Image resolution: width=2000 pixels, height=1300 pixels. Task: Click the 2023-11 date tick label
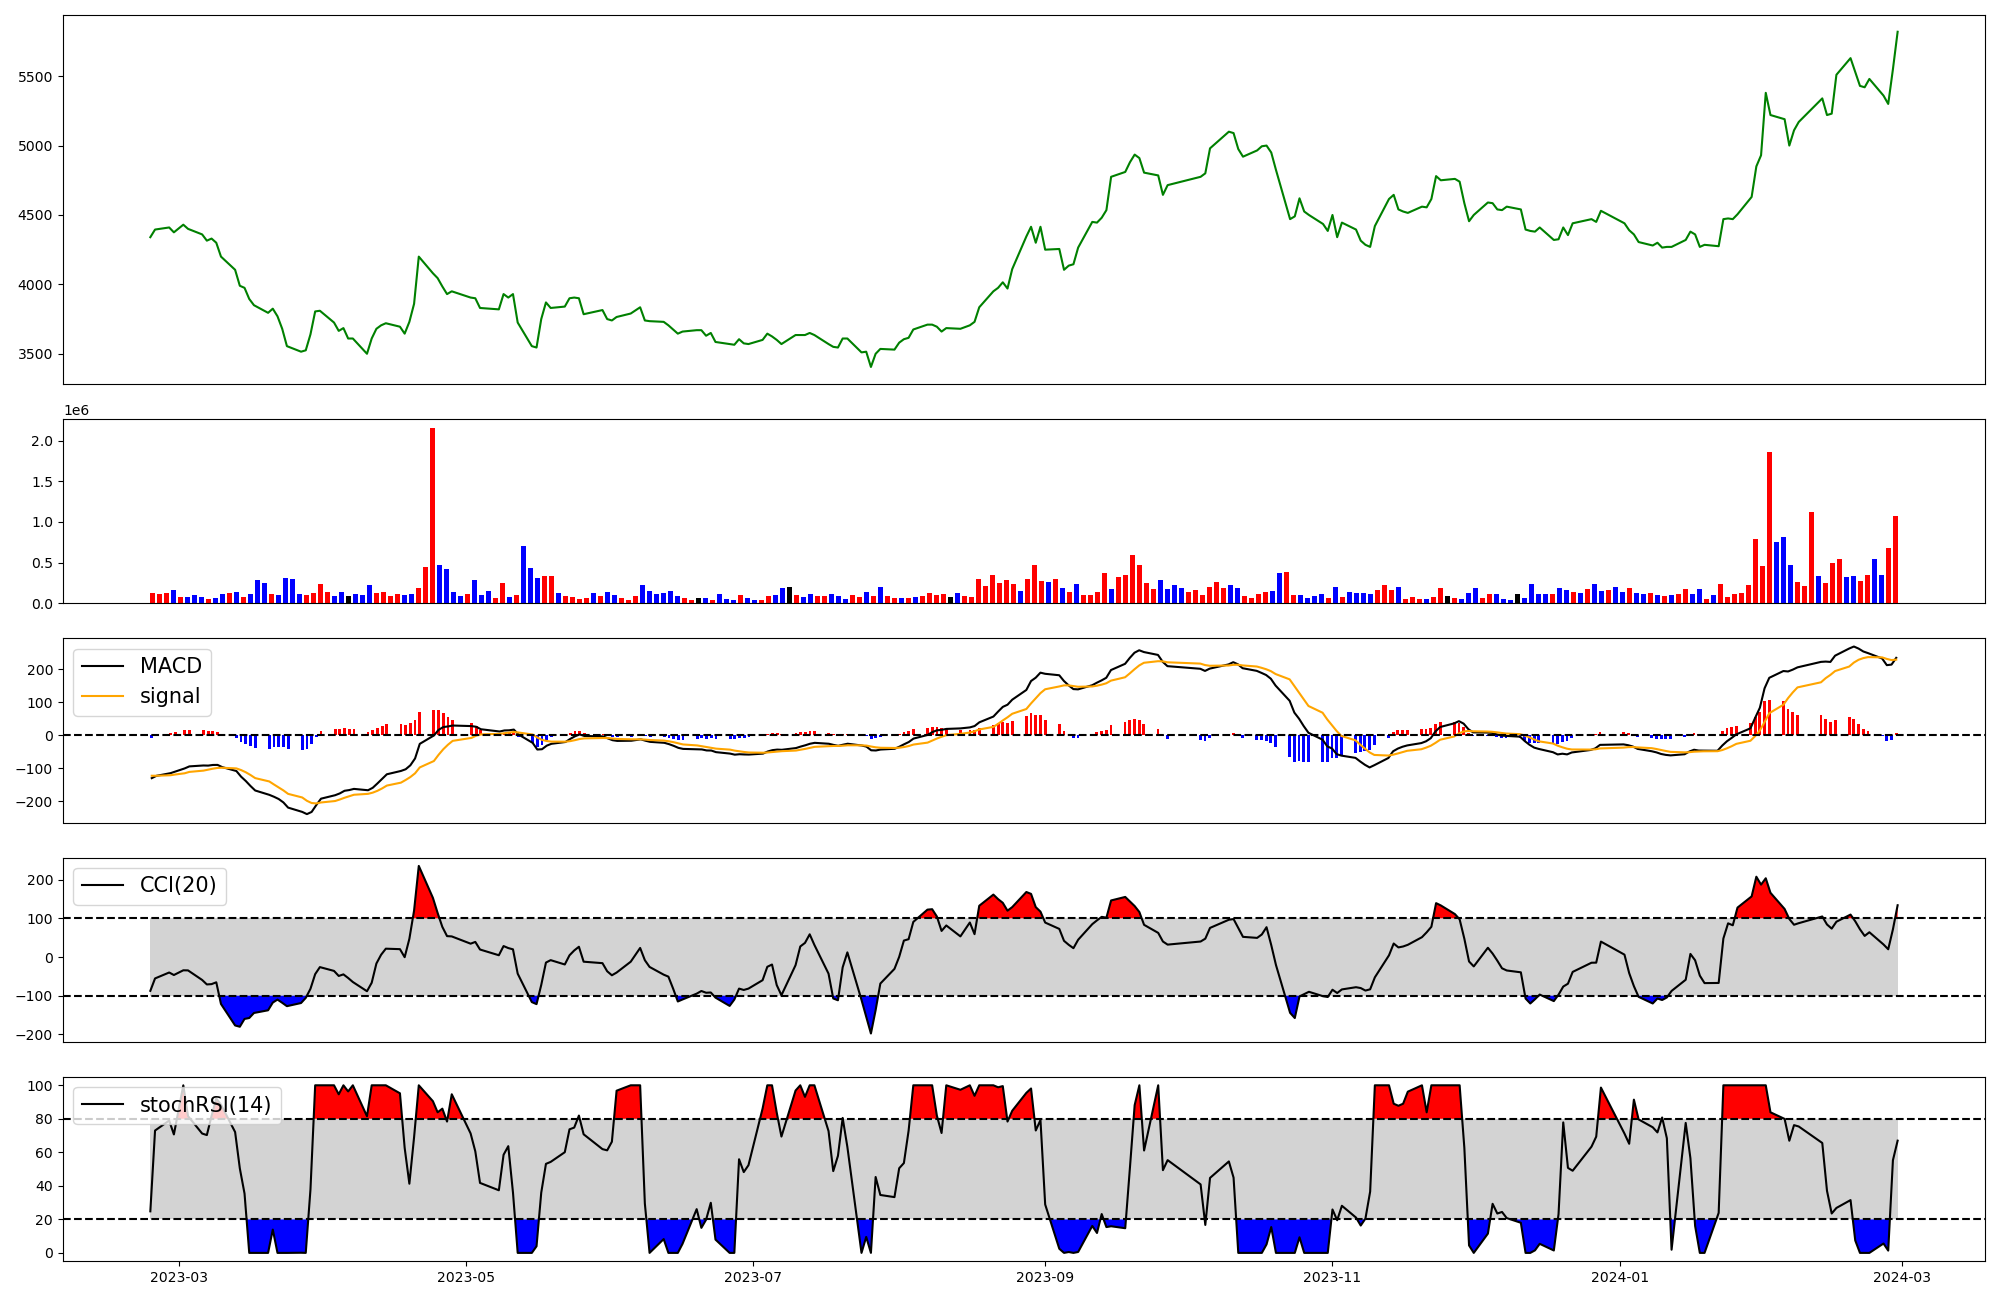(1333, 1276)
